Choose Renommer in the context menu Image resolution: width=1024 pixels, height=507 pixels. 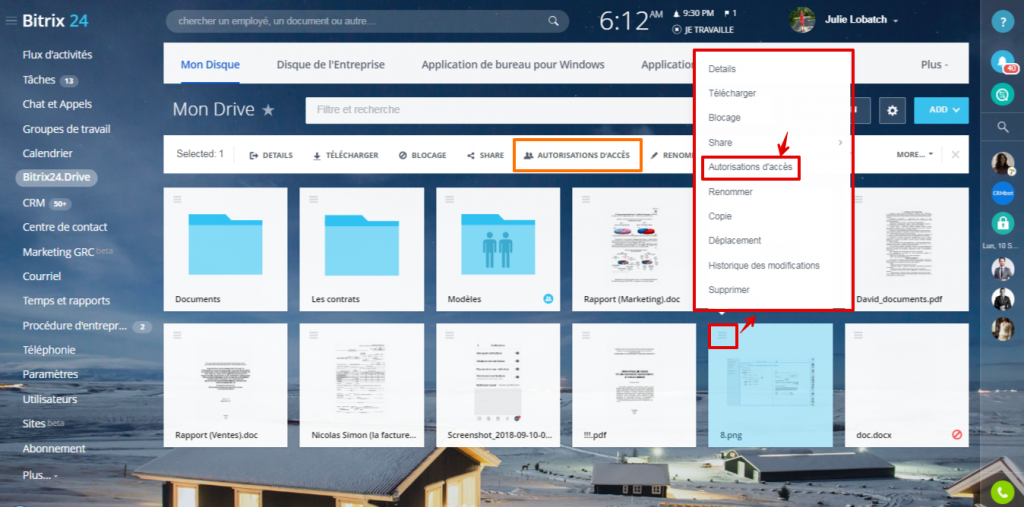click(730, 192)
